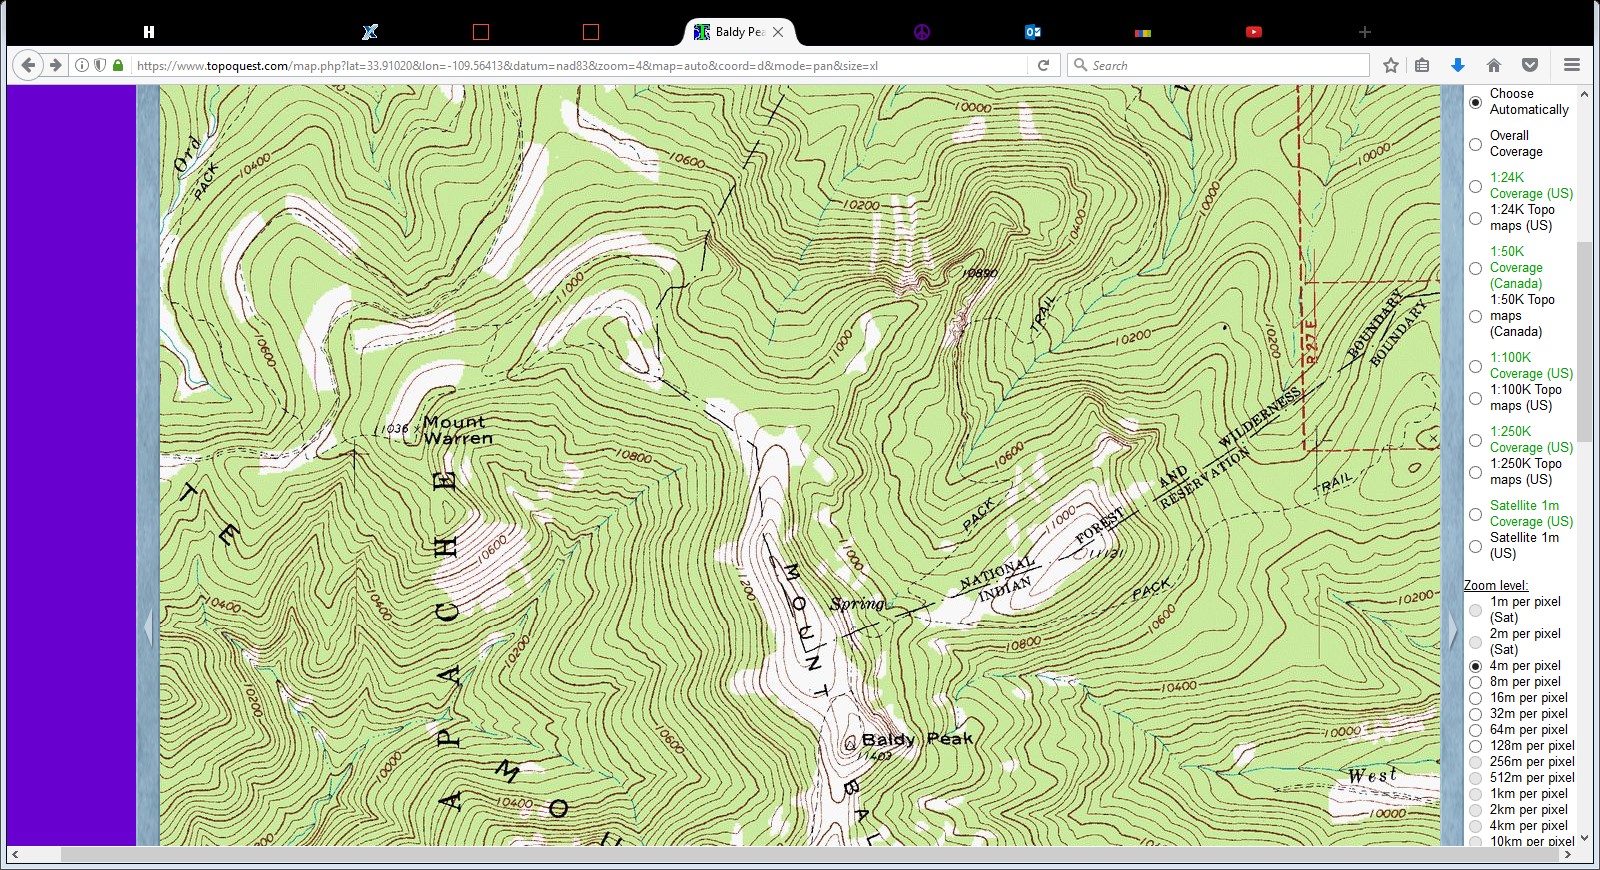This screenshot has width=1600, height=870.
Task: Click the browser Back arrow button
Action: 28,65
